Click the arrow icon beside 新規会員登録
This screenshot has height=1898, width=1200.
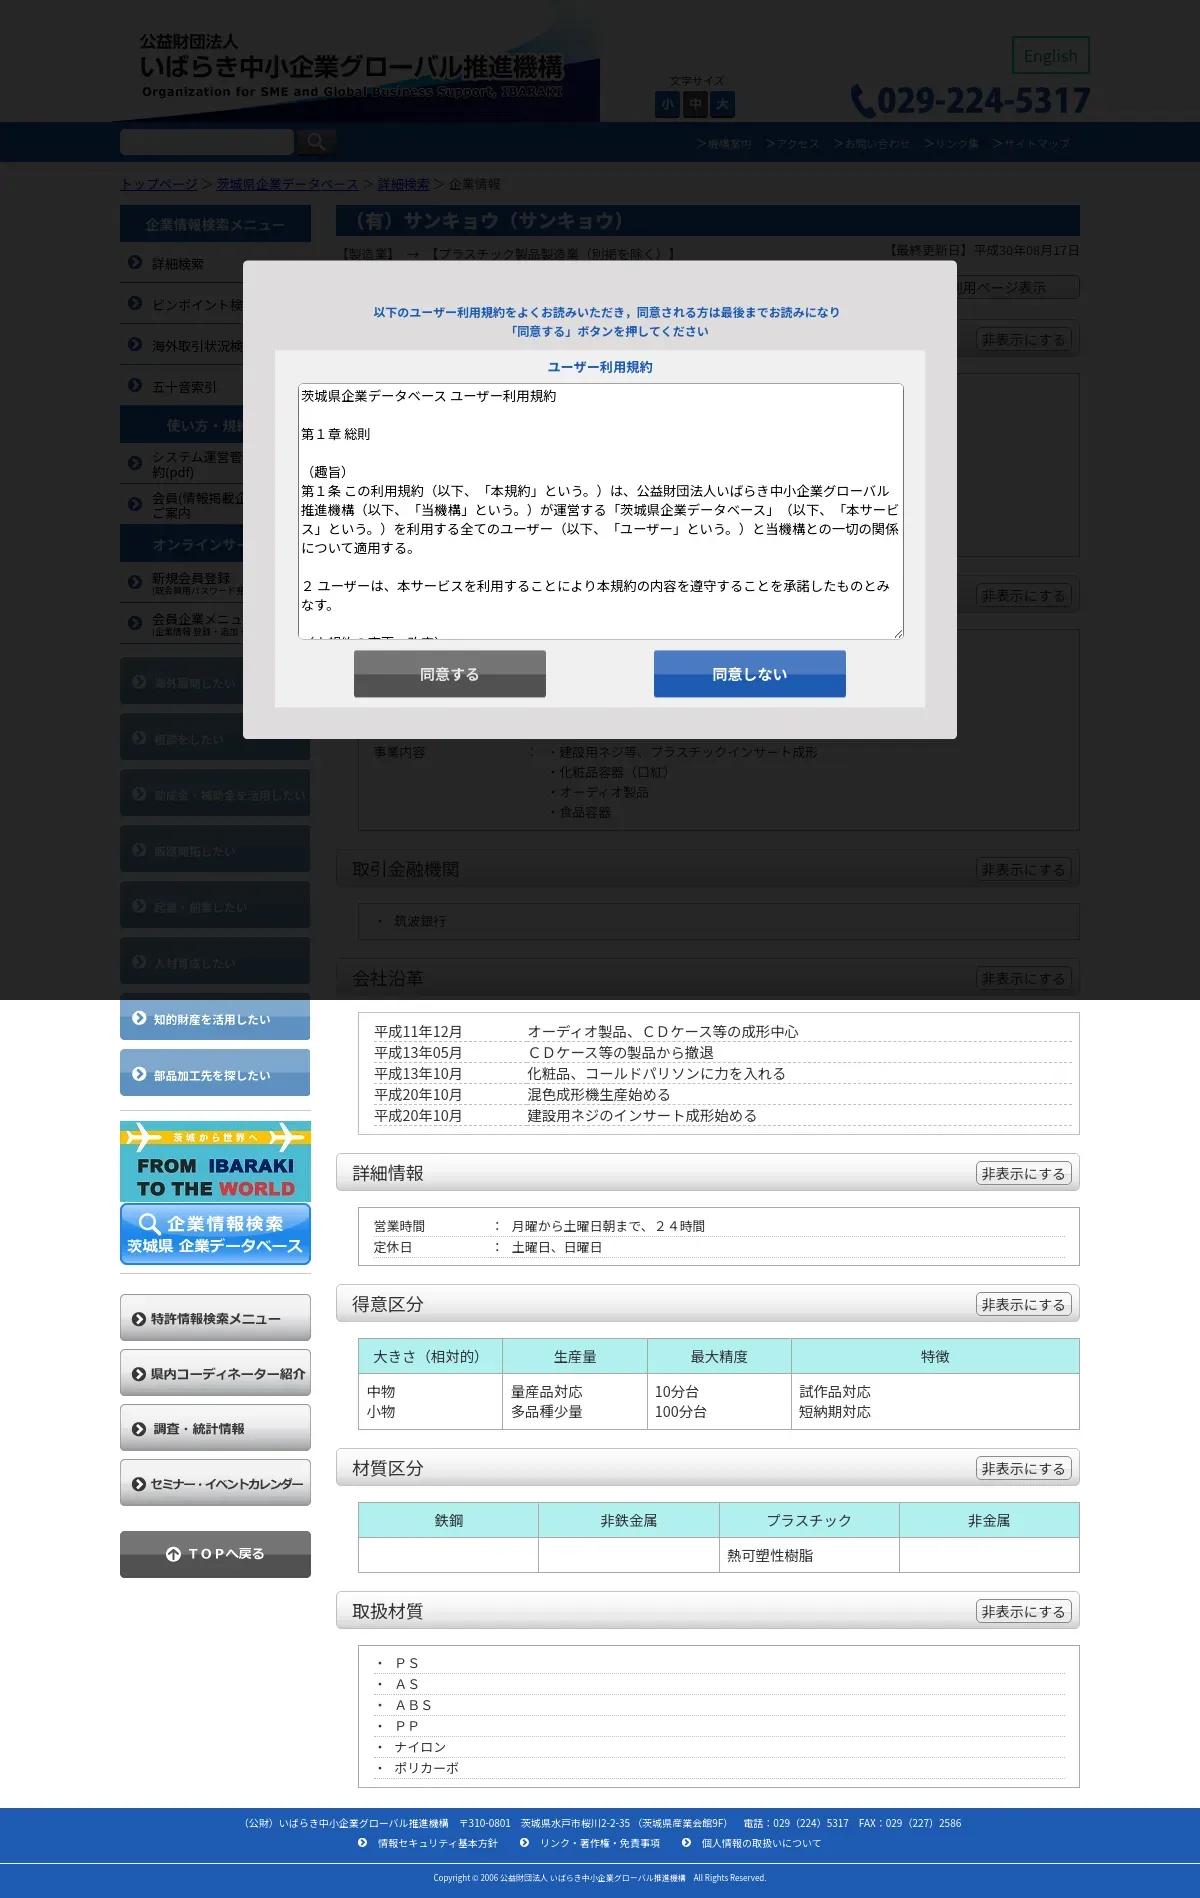[x=135, y=582]
